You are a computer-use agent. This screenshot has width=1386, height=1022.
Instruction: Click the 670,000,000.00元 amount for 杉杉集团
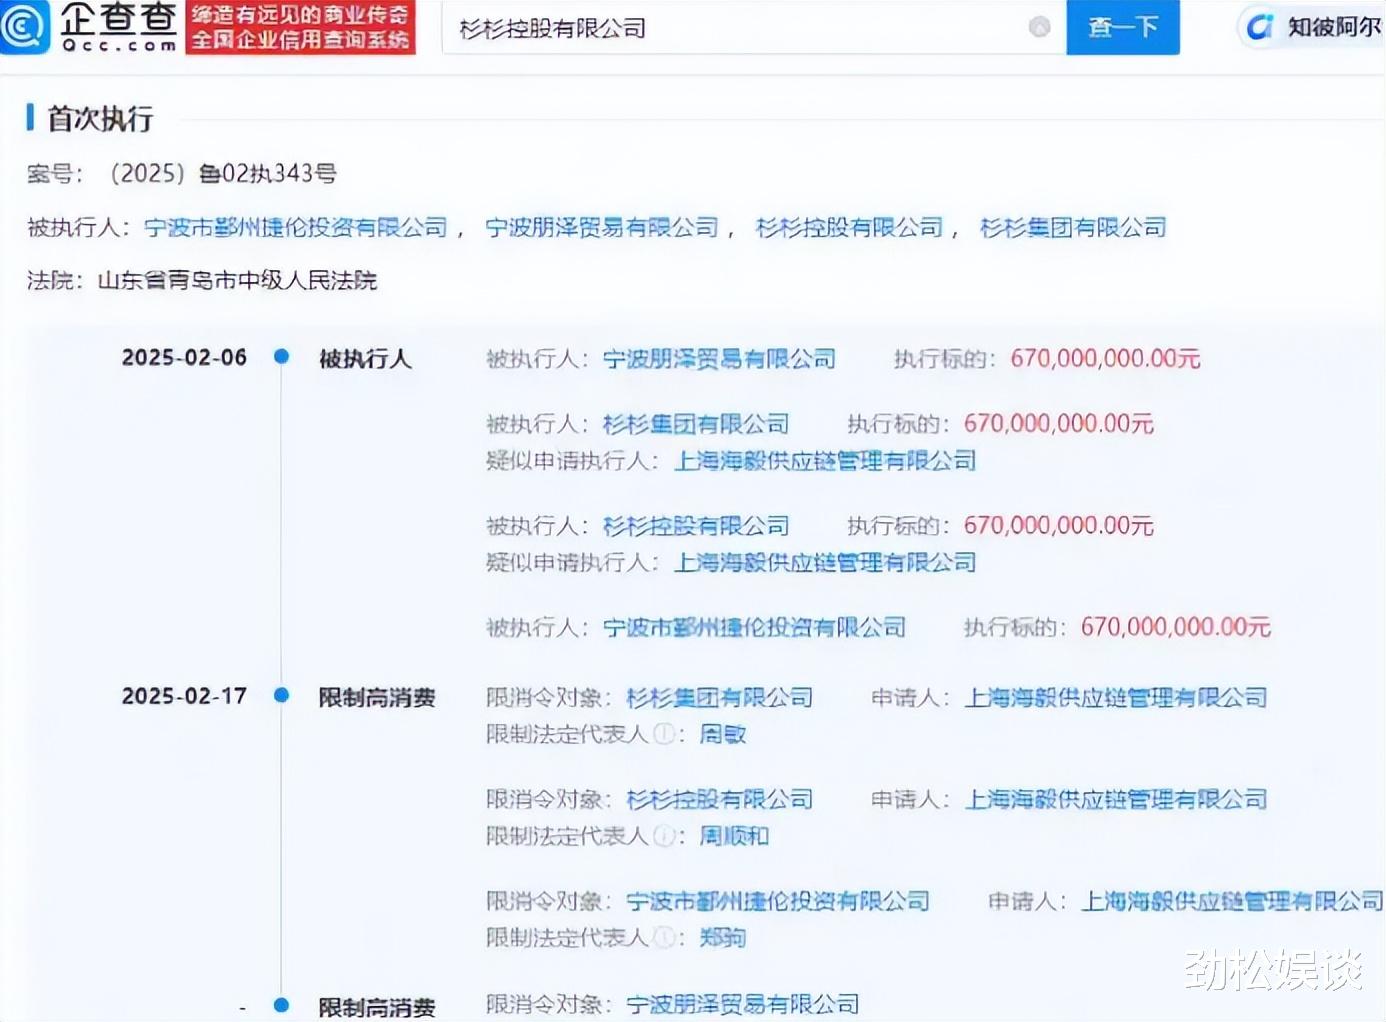click(x=1058, y=424)
